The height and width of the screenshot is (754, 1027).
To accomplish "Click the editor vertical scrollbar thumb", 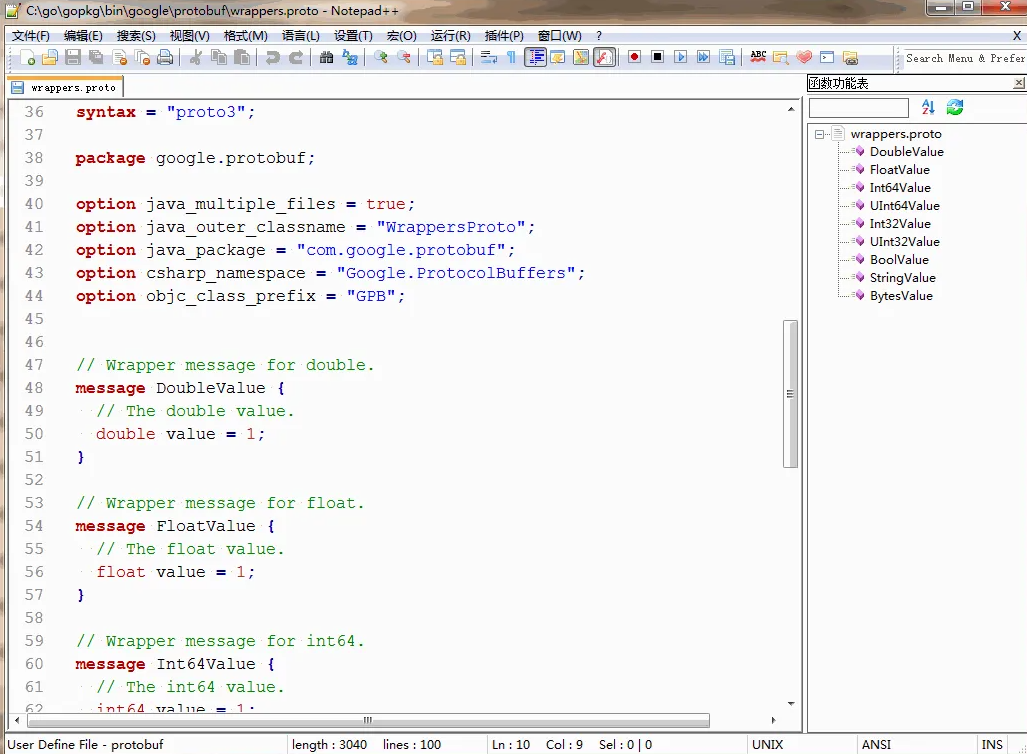I will tap(790, 394).
